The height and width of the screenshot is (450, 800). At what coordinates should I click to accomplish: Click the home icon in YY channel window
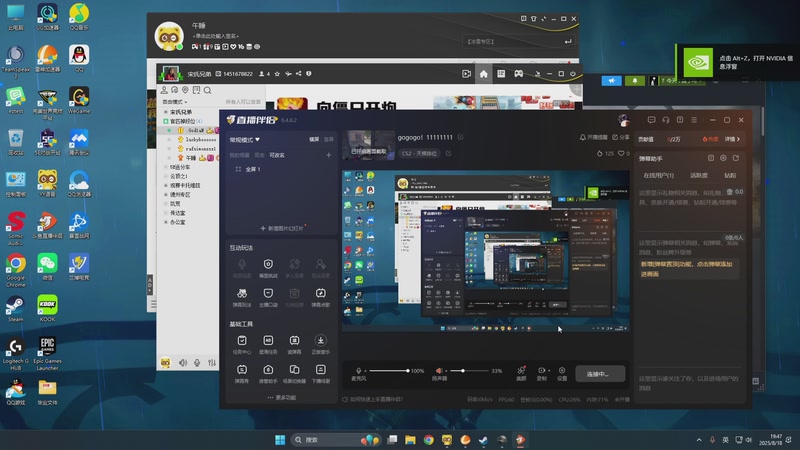point(484,74)
